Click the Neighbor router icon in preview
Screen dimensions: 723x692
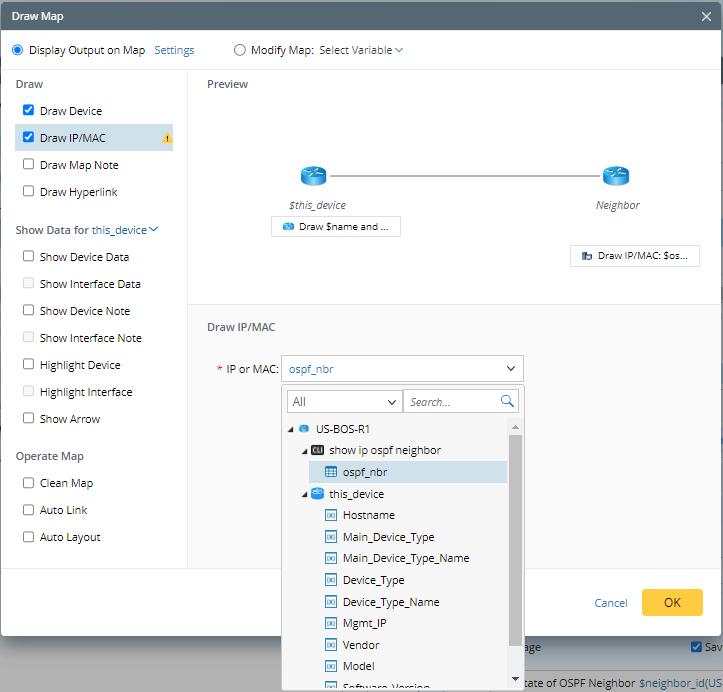(x=615, y=177)
